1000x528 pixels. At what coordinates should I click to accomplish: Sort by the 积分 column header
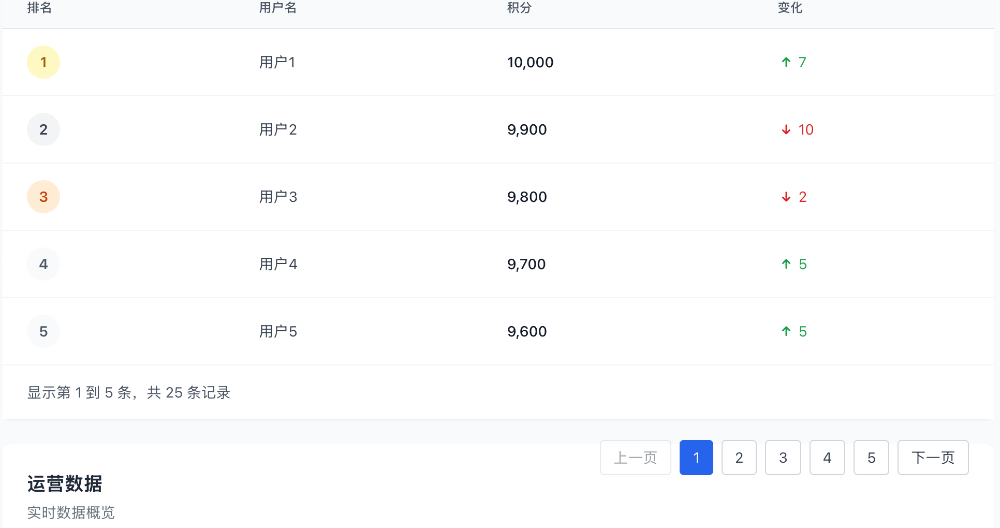(519, 8)
